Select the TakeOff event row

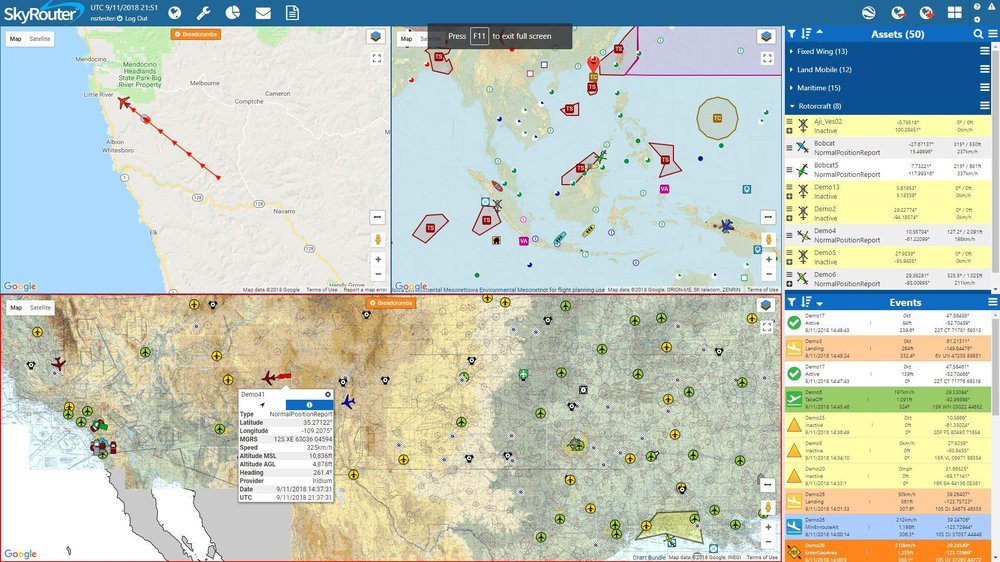pos(888,399)
